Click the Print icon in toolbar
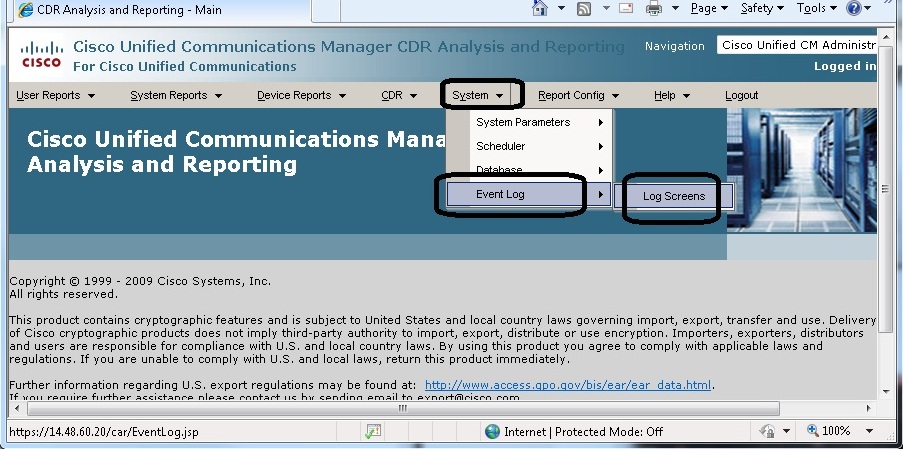Viewport: 903px width, 449px height. click(654, 9)
